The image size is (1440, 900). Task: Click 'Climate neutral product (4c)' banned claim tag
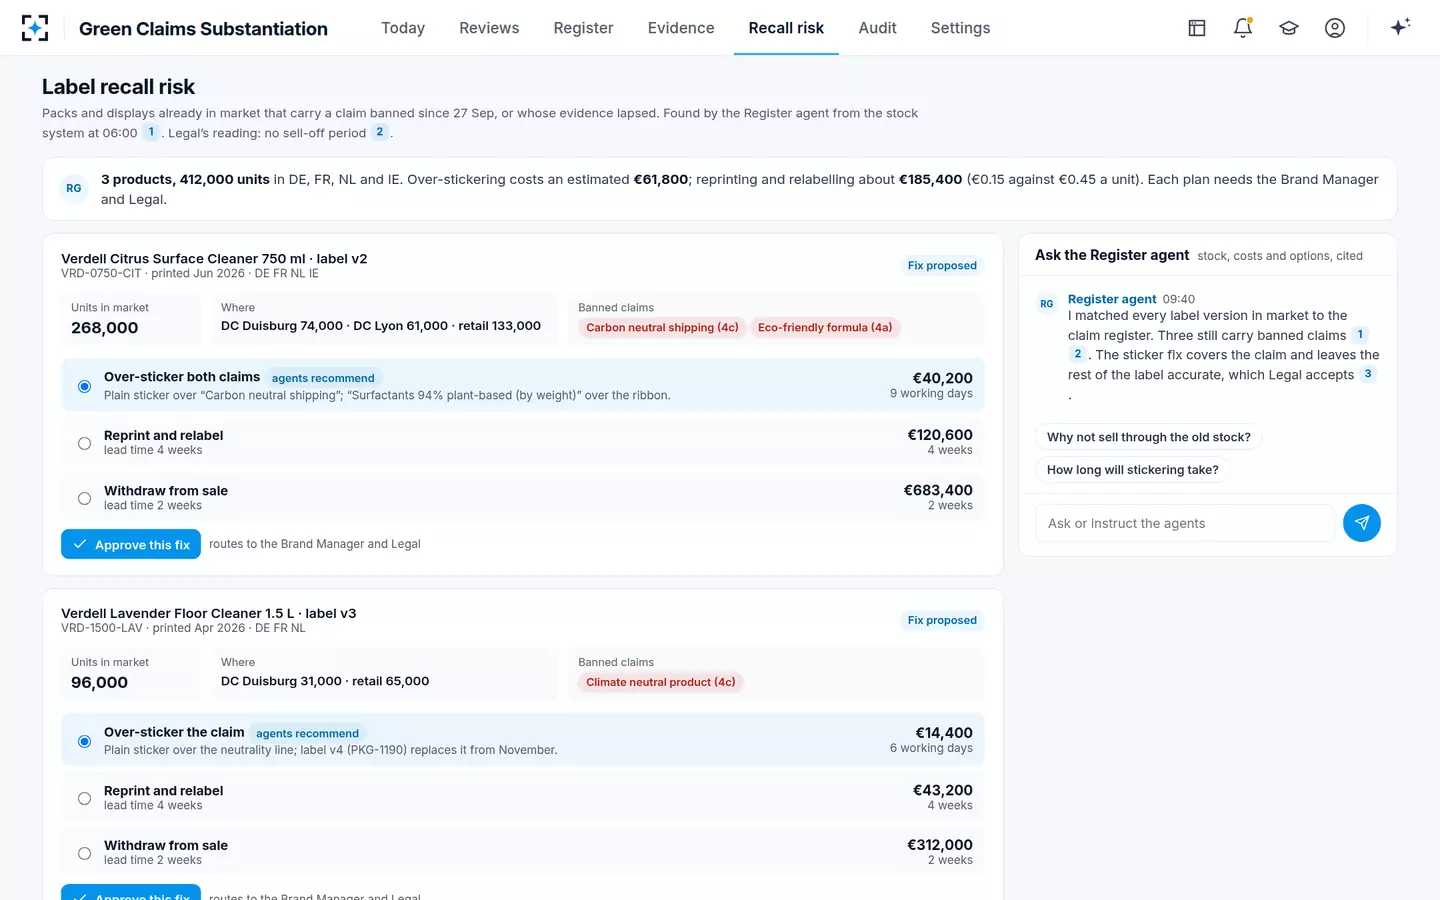tap(661, 682)
